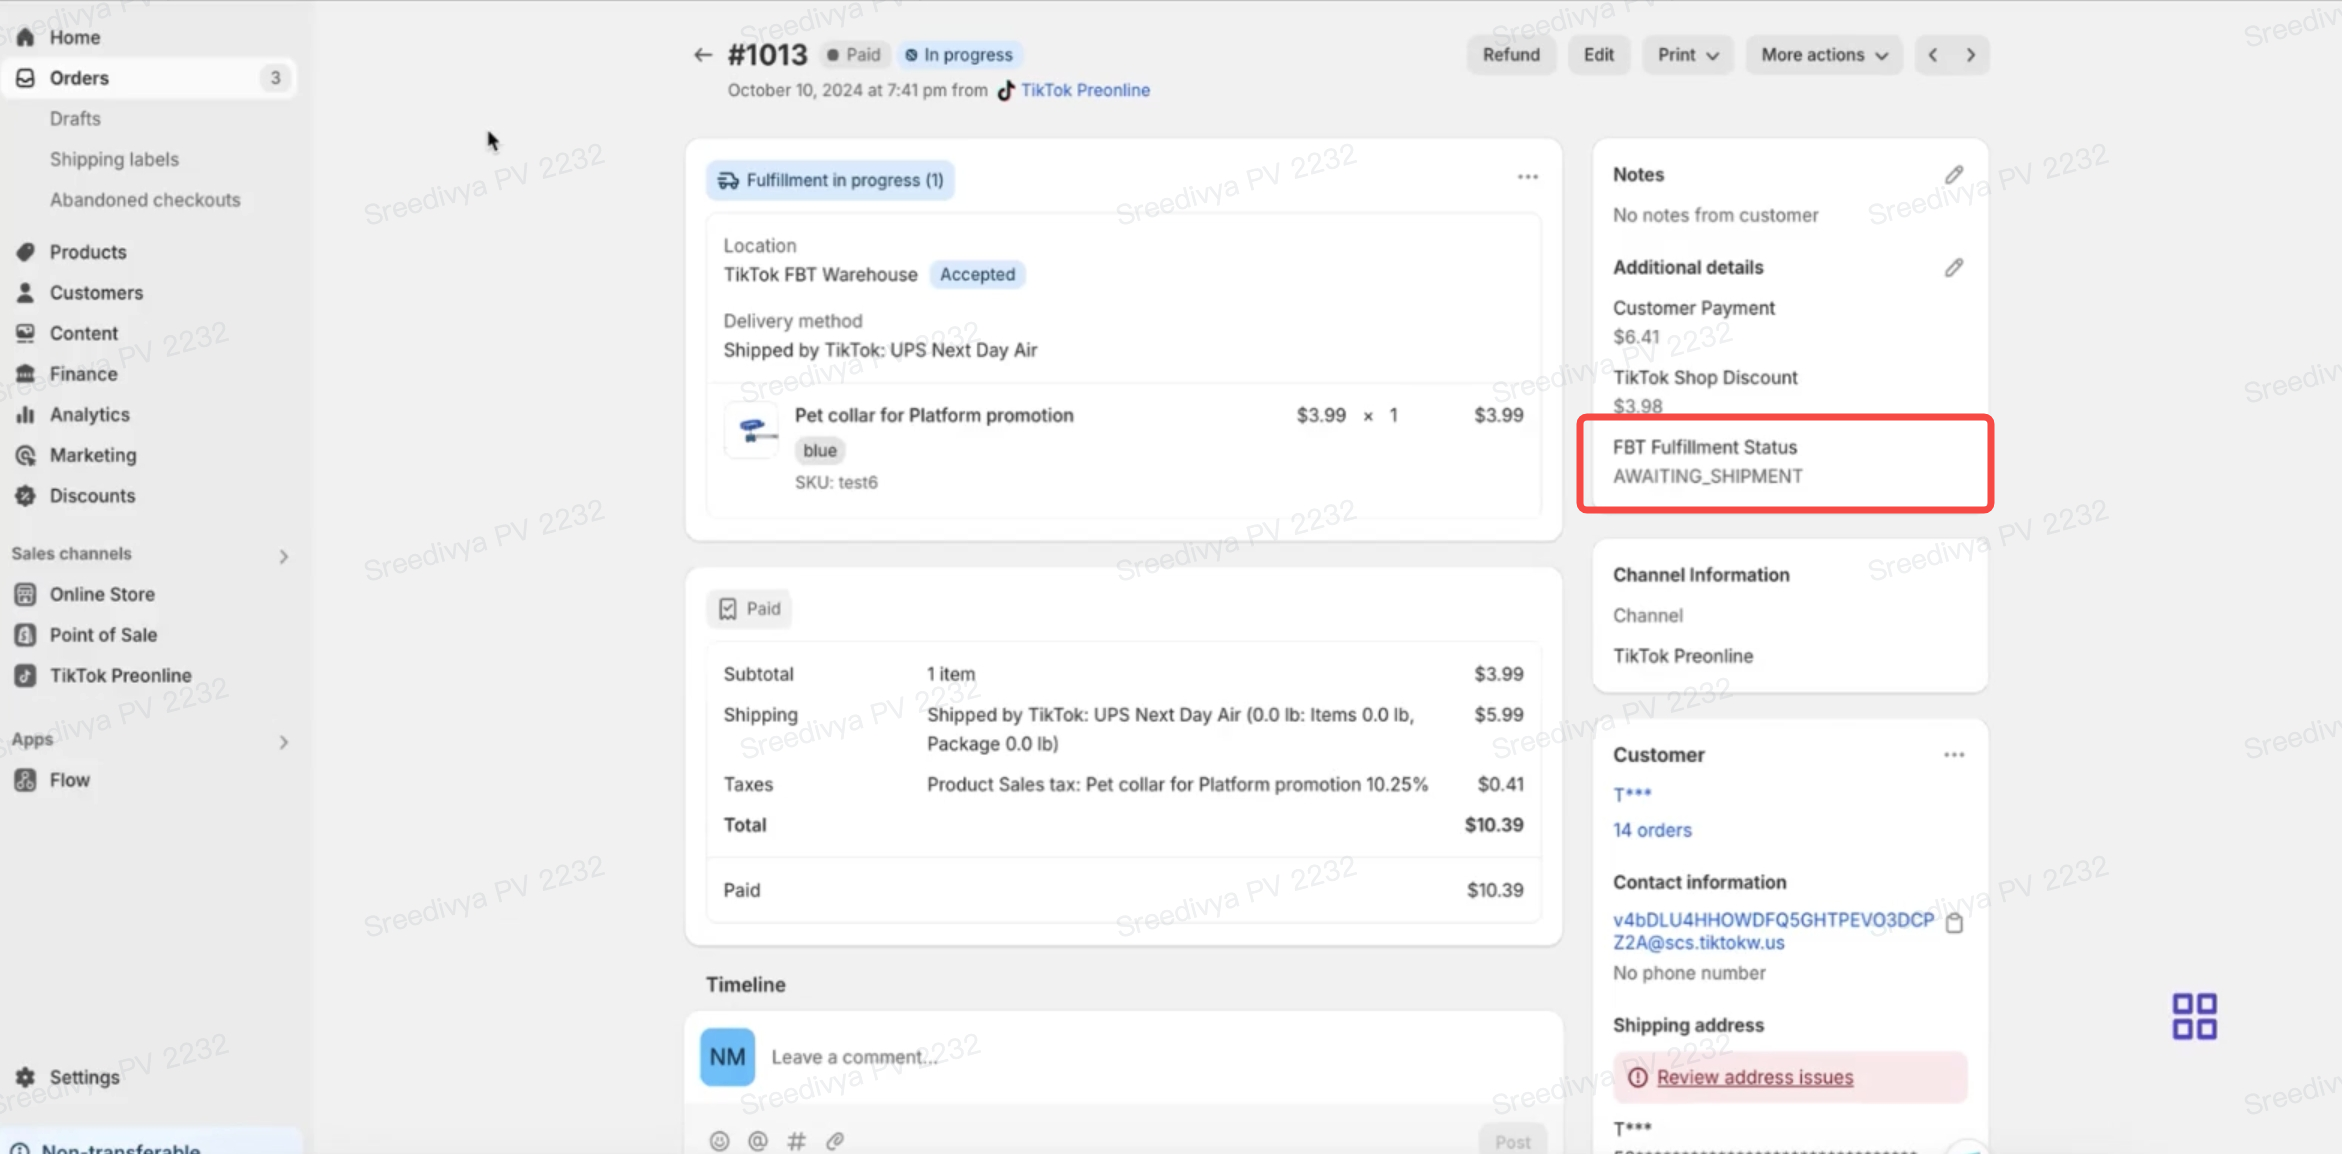Copy the customer email with clipboard icon
This screenshot has width=2342, height=1154.
coord(1954,924)
